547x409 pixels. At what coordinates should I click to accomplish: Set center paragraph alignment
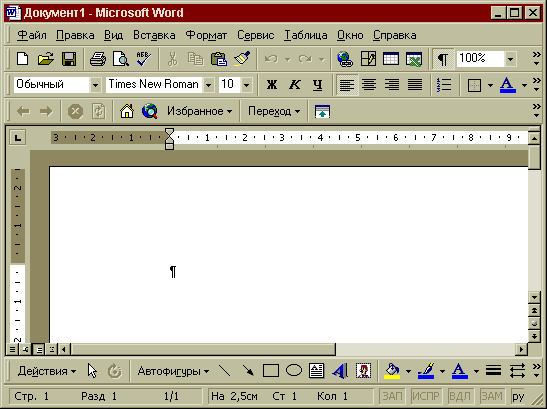pyautogui.click(x=369, y=84)
